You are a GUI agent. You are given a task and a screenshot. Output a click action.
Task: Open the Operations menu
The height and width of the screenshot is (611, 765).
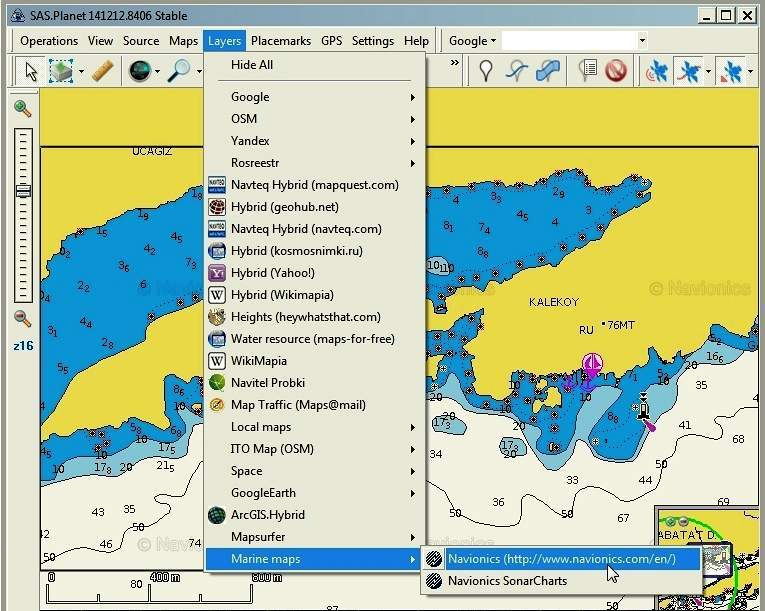[49, 41]
